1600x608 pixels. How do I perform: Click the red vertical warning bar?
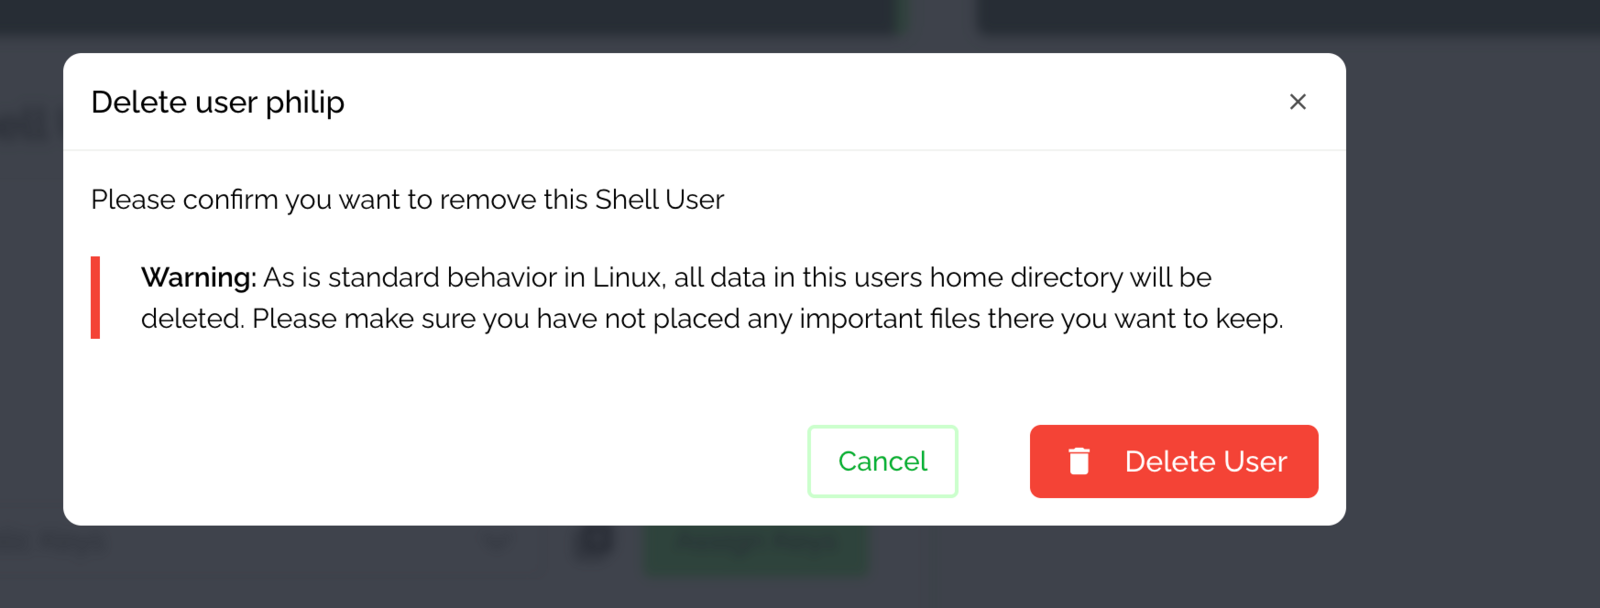pos(95,298)
